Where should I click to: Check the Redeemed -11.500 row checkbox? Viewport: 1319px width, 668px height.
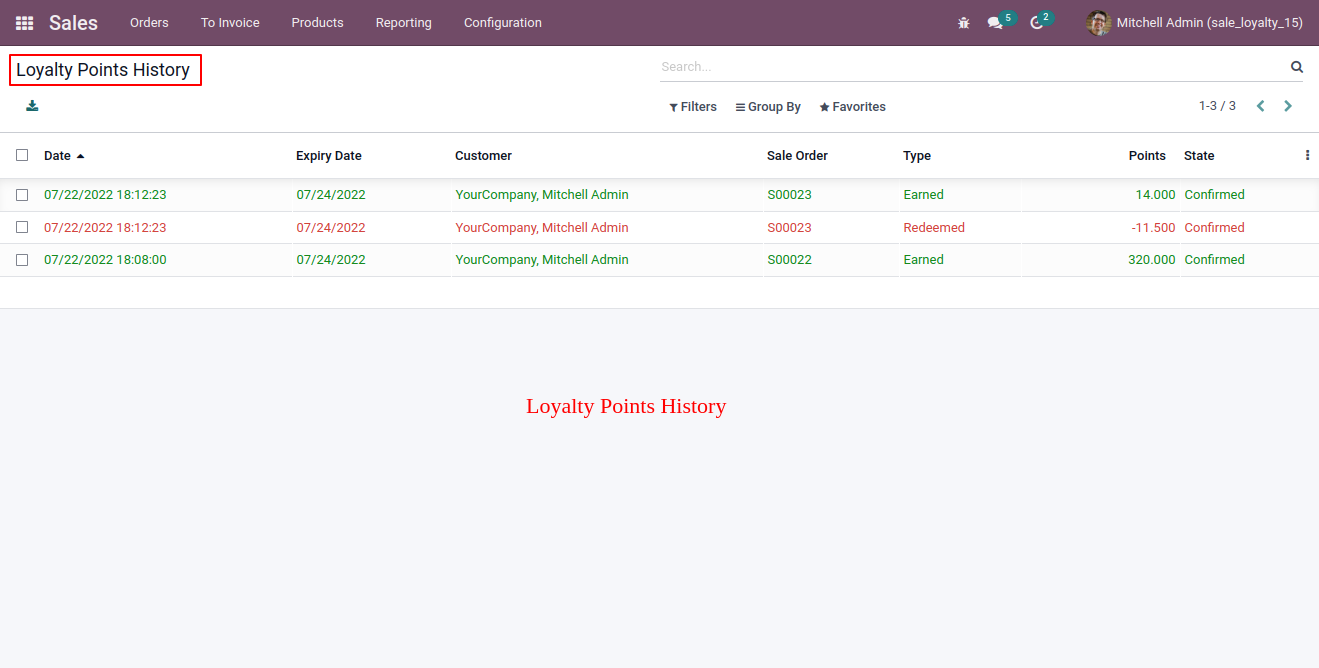22,227
